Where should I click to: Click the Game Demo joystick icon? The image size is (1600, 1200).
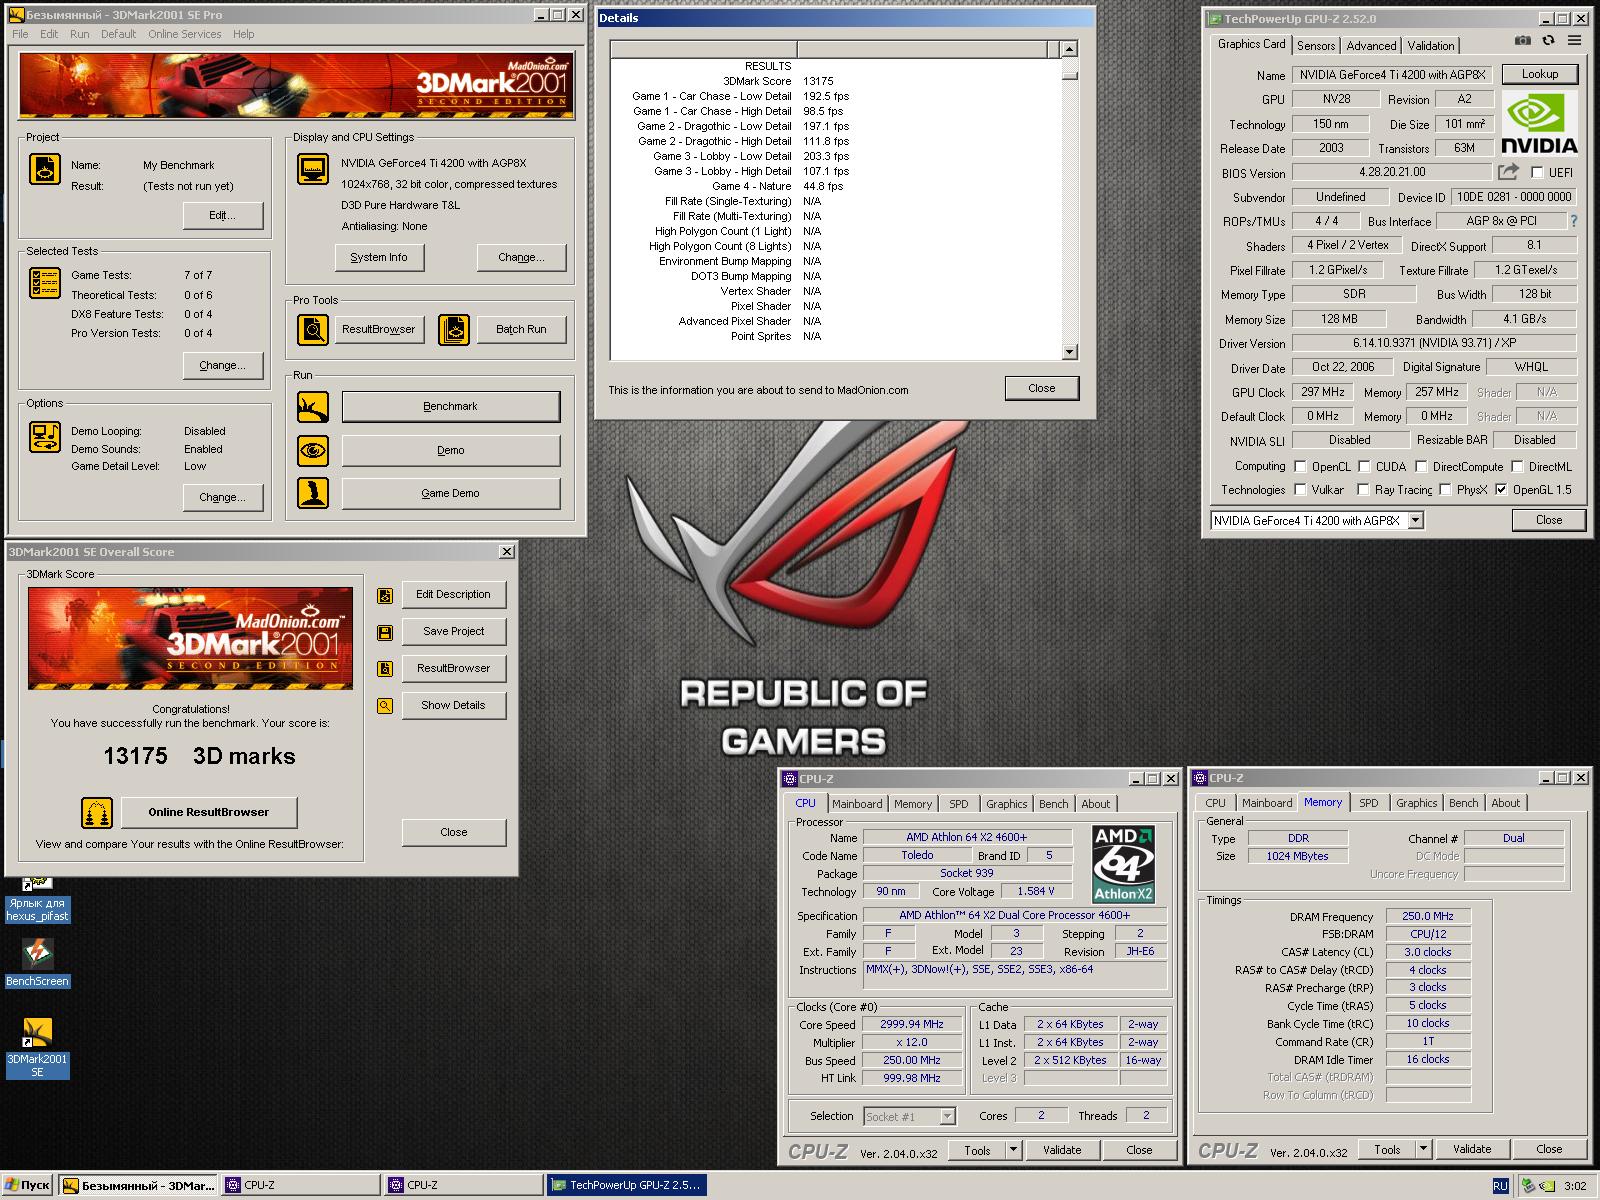click(313, 493)
